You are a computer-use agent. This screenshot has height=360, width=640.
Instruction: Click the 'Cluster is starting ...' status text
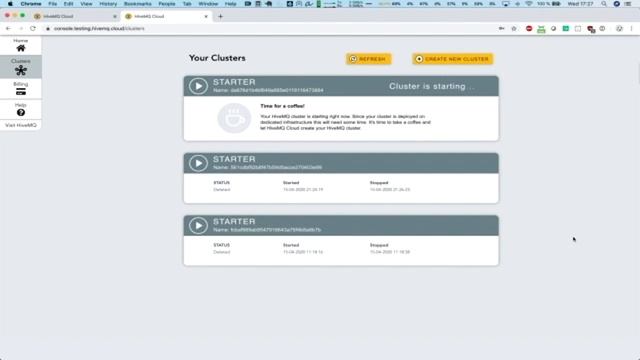[x=431, y=87]
